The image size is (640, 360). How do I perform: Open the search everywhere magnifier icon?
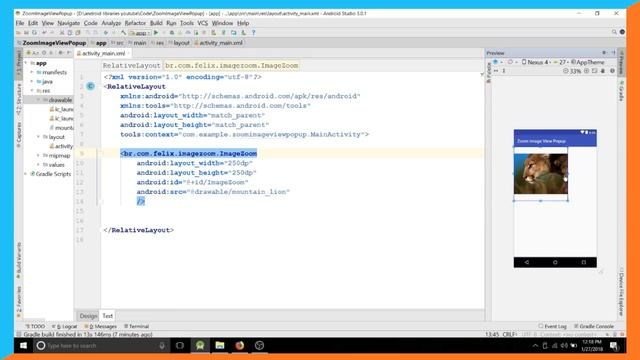click(x=614, y=32)
